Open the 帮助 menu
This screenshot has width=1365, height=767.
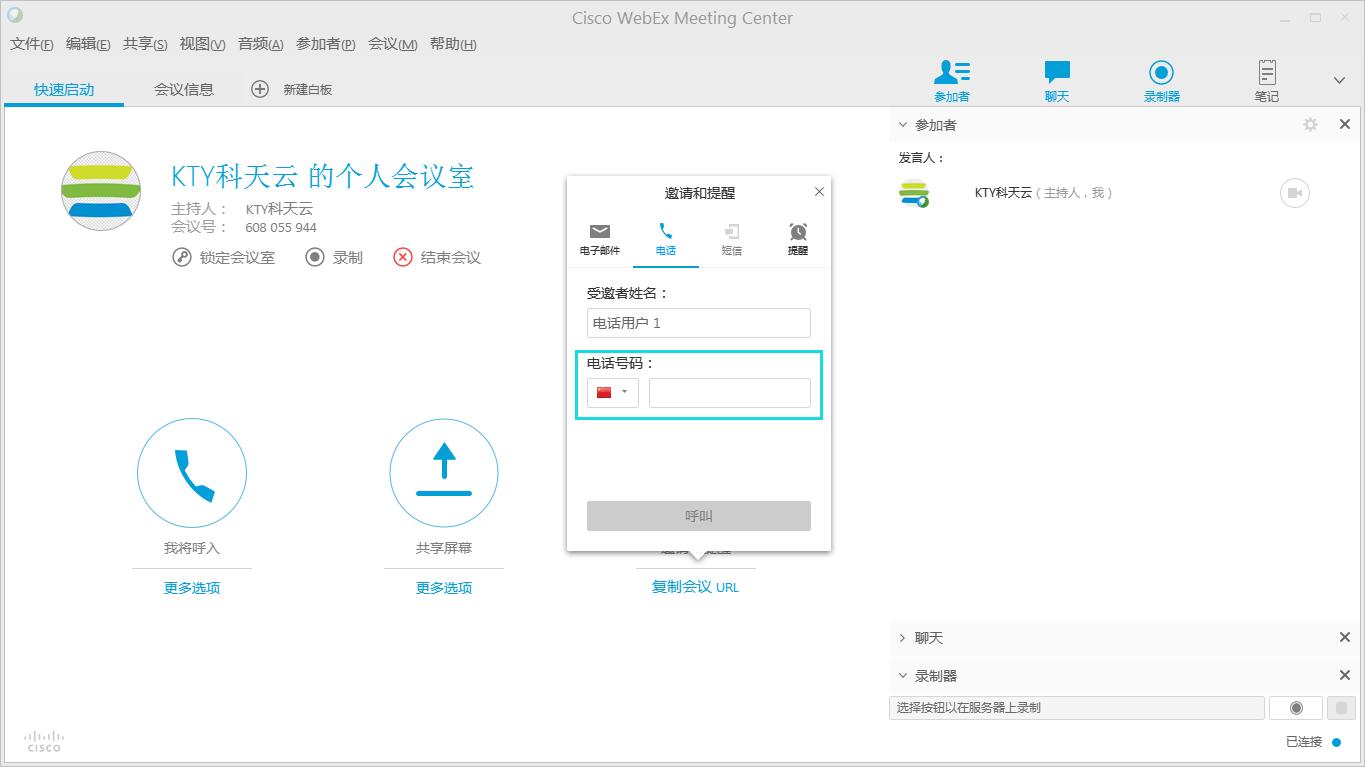point(453,44)
